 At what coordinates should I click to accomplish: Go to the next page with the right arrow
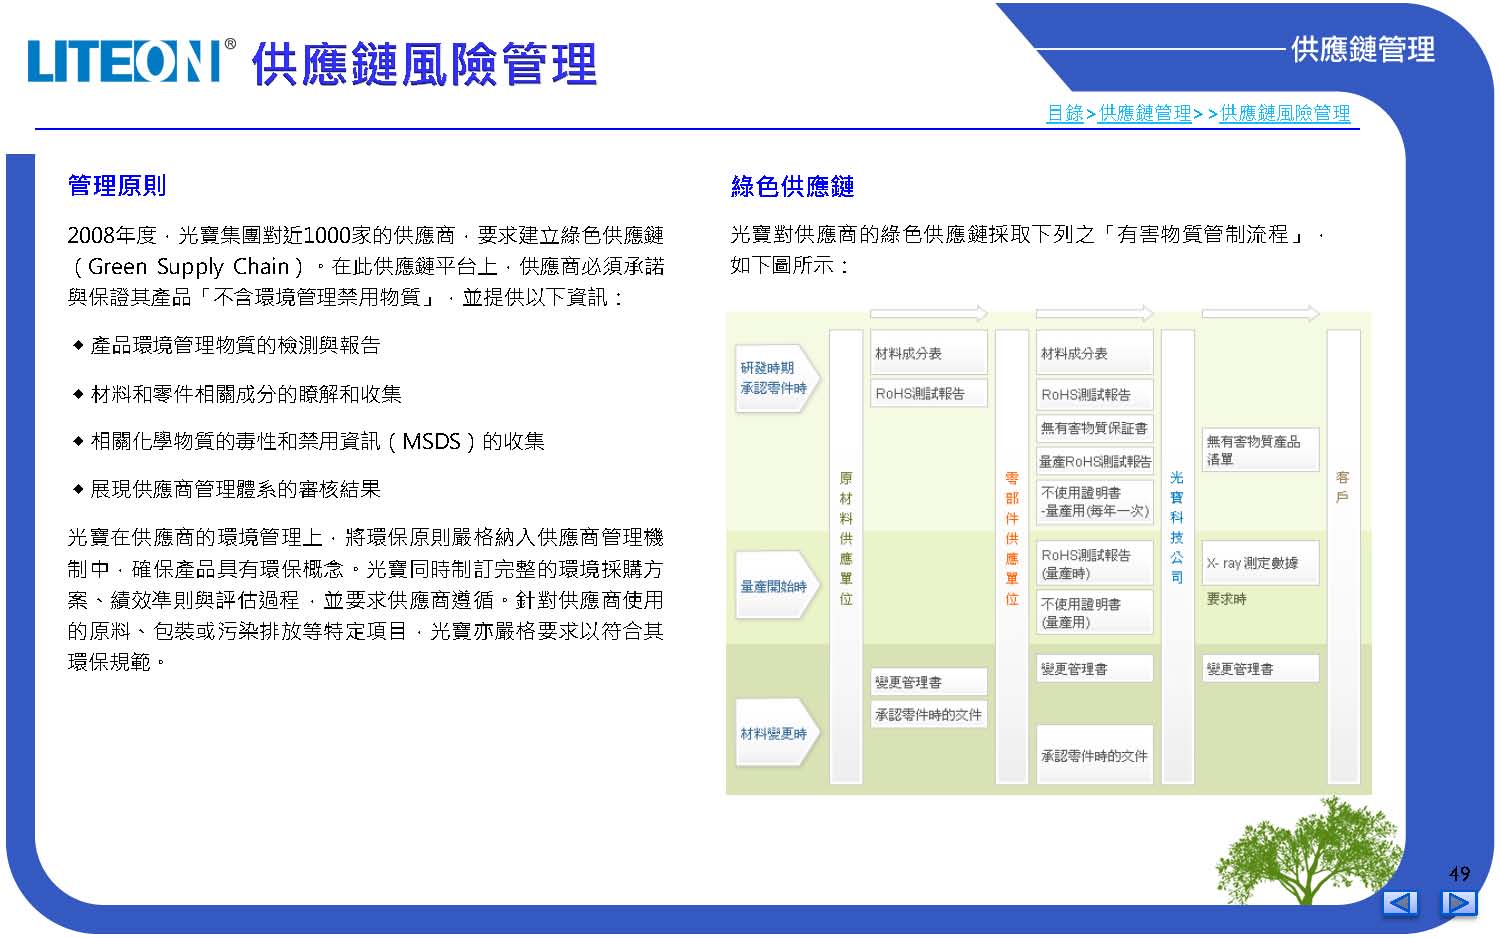[1458, 903]
